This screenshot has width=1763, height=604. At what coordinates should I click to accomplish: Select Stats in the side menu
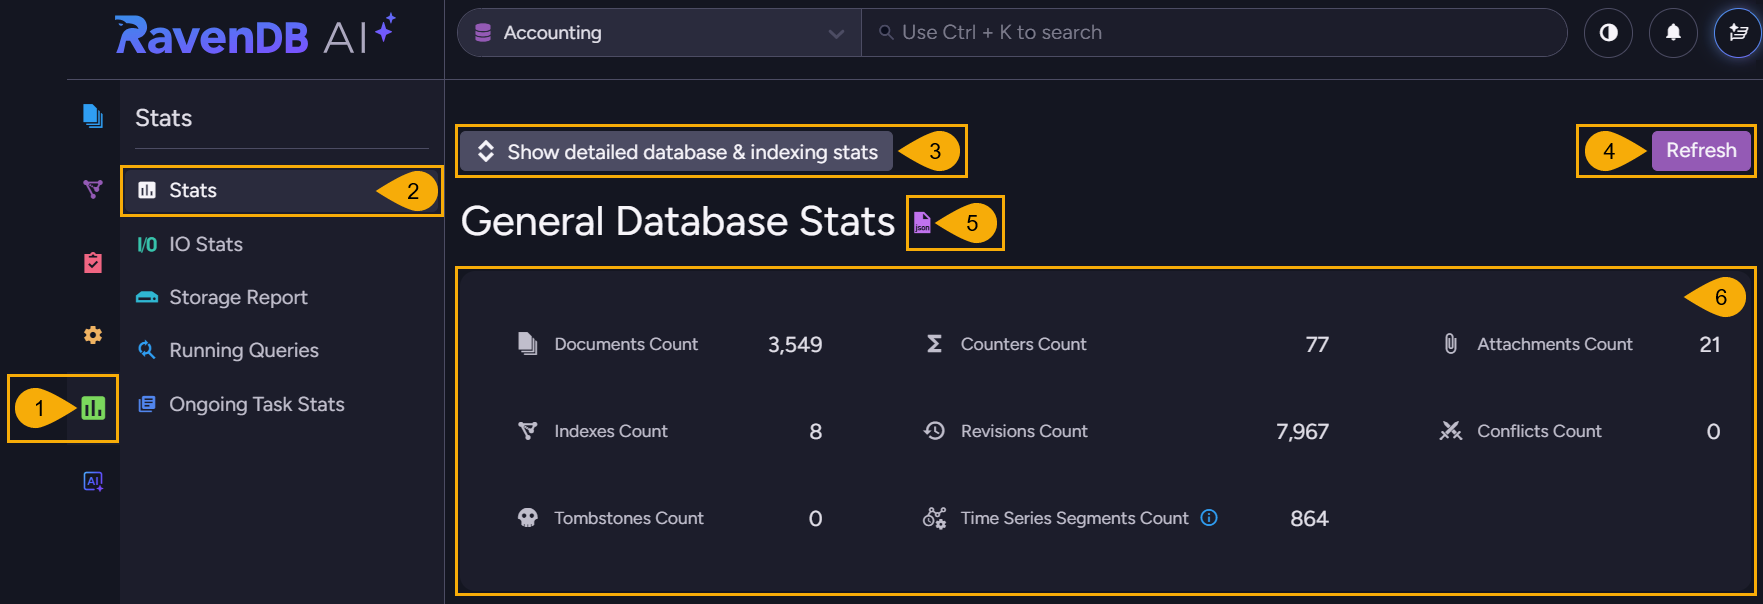click(x=280, y=190)
